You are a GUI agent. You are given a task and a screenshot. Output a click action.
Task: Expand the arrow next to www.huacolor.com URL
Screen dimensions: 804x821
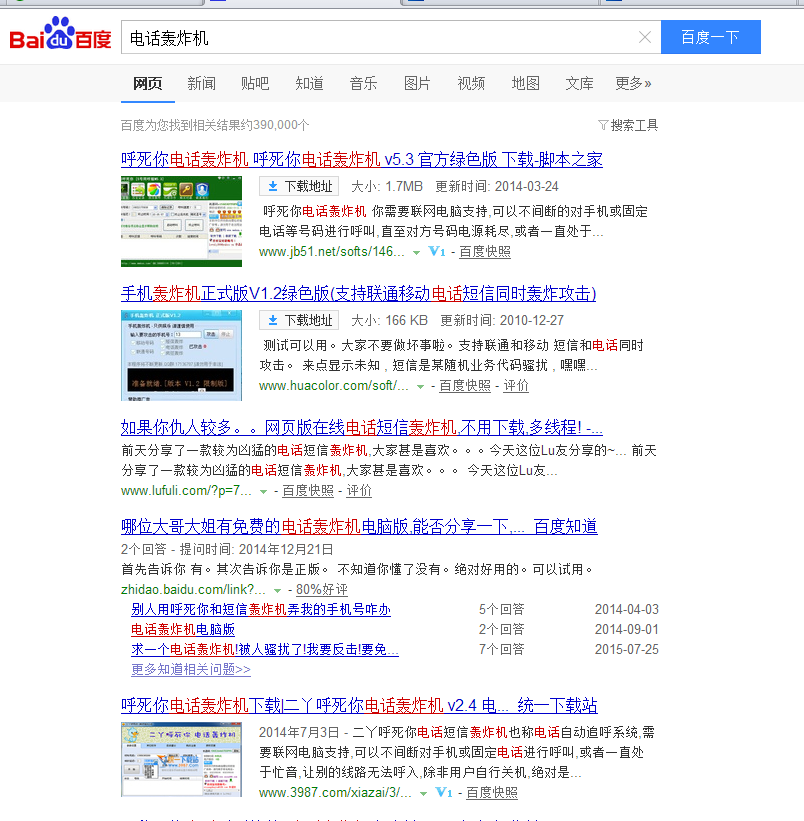click(420, 386)
